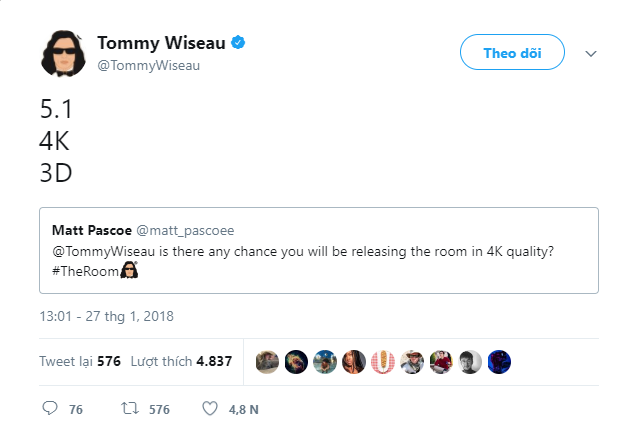Open the corn dog liker avatar
The height and width of the screenshot is (439, 618).
point(383,362)
